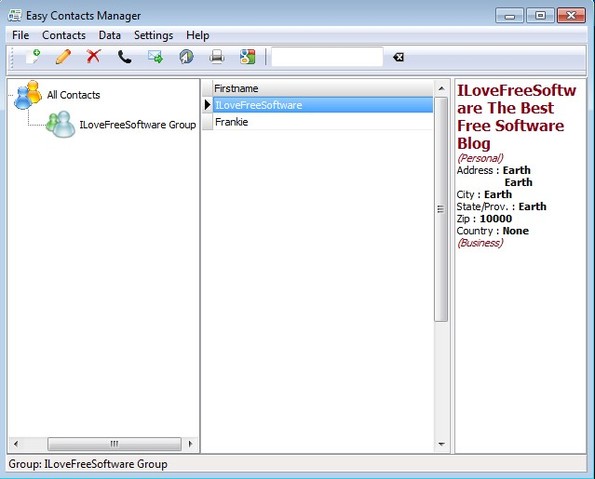
Task: Click the Send Email envelope icon
Action: (155, 57)
